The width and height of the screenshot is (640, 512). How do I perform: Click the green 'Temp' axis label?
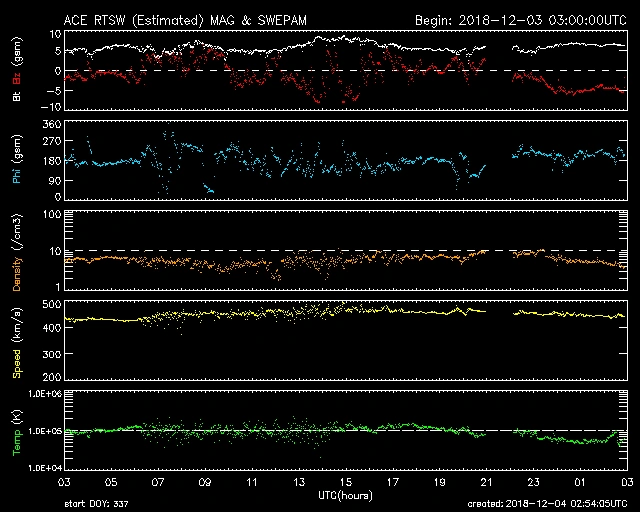pos(17,443)
